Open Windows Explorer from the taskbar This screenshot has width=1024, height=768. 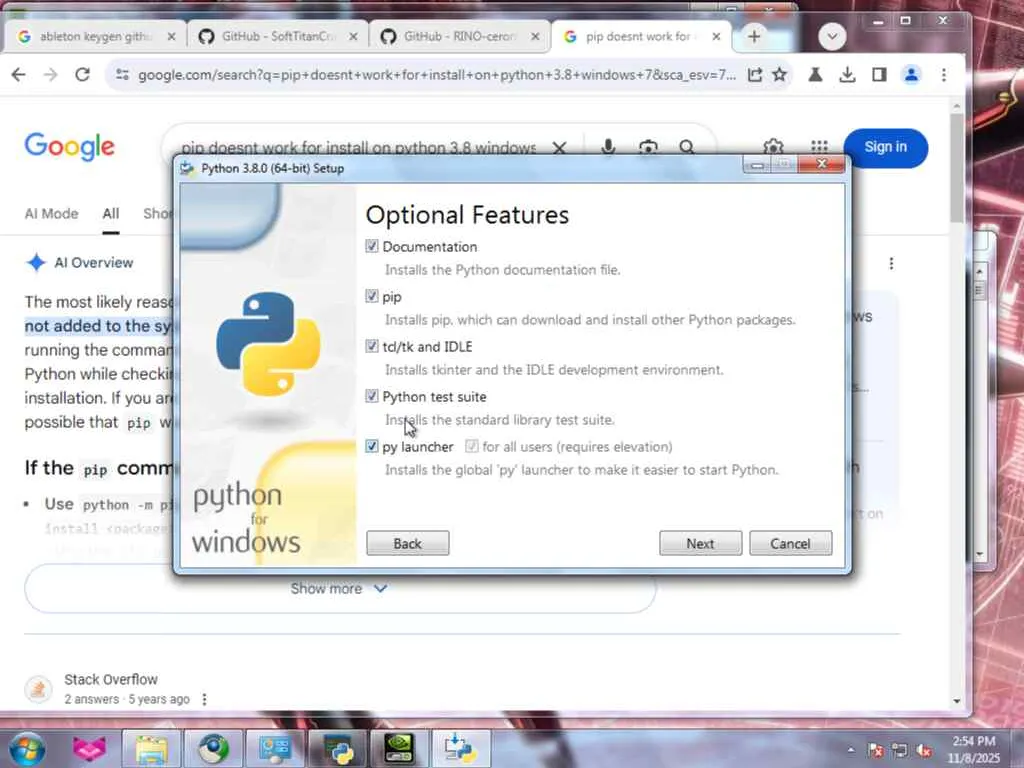[x=152, y=748]
